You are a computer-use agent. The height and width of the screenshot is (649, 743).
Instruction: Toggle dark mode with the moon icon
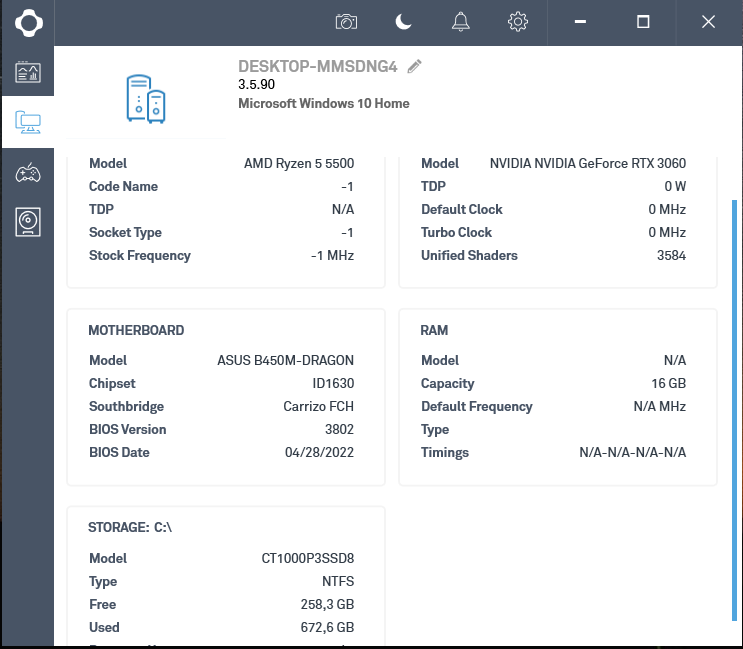(x=403, y=22)
